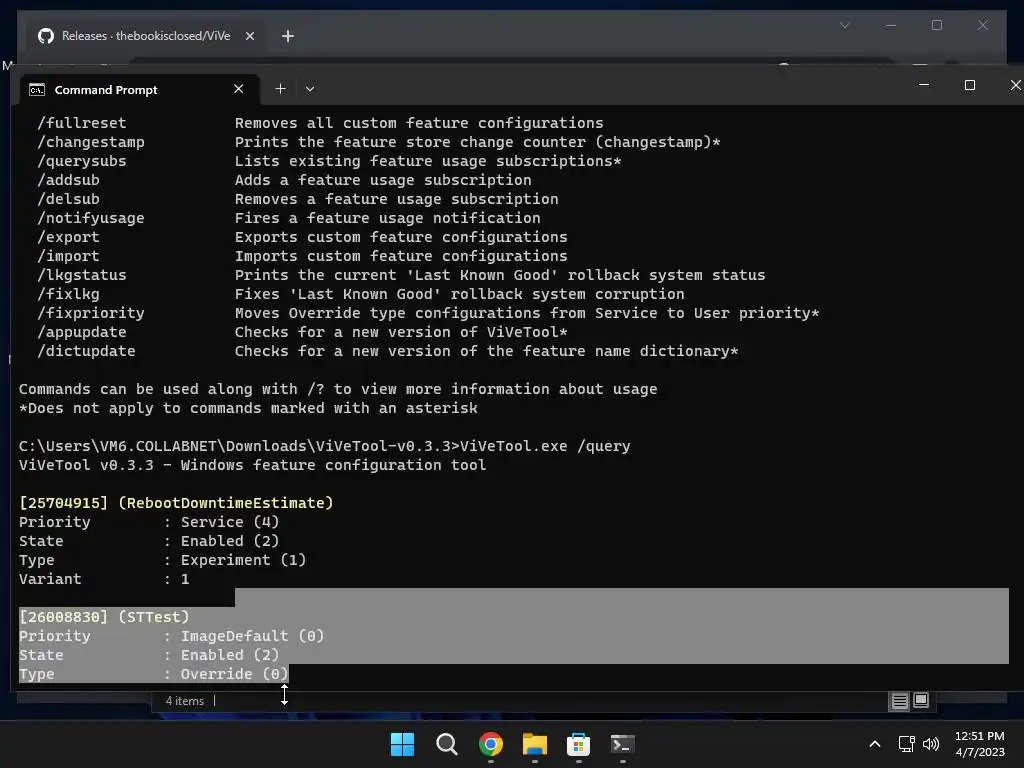Screen dimensions: 1024x768
Task: Open File Explorer from taskbar
Action: point(535,744)
